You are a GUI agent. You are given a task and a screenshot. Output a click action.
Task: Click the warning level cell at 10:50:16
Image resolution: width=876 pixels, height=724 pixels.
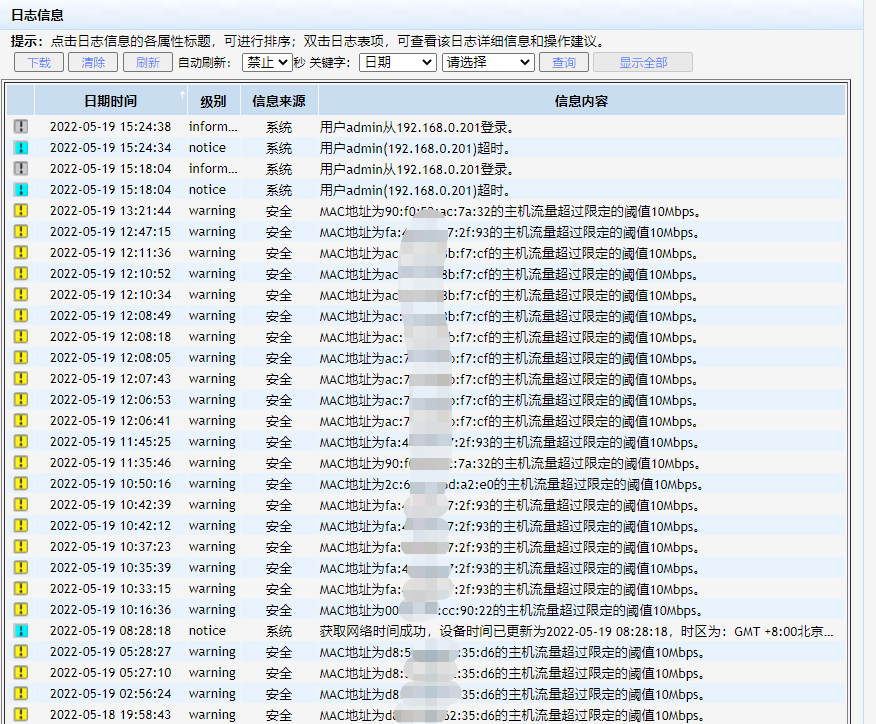point(212,484)
